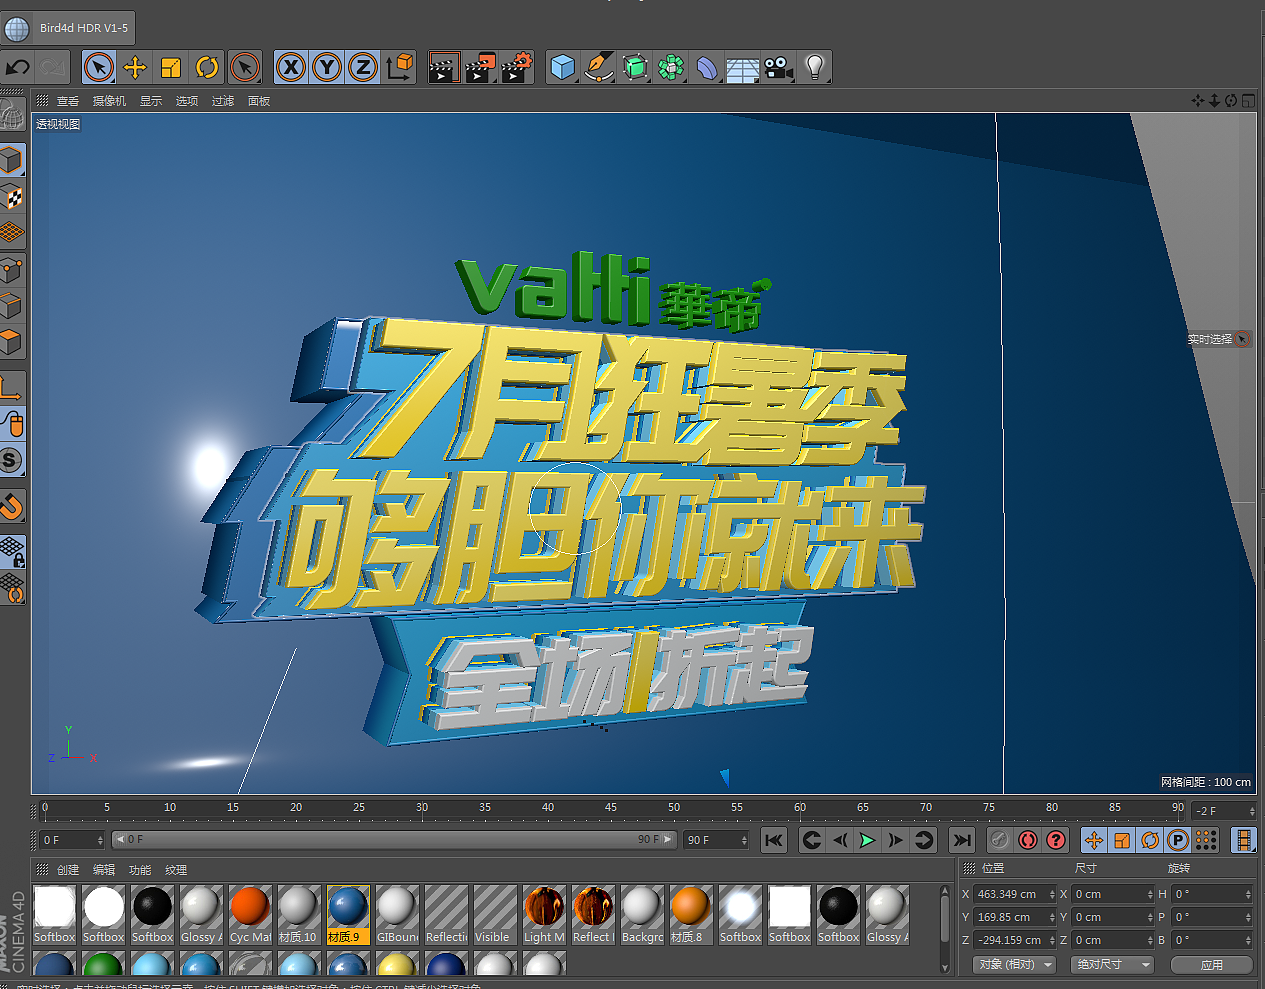This screenshot has width=1265, height=989.
Task: Click frame 45 on the timeline ruler
Action: 611,808
